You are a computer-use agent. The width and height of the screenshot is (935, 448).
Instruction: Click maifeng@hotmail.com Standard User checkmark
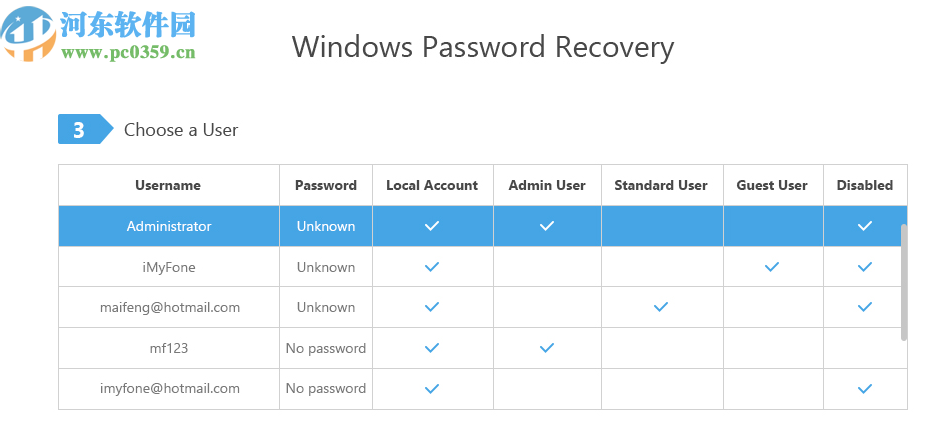tap(660, 307)
